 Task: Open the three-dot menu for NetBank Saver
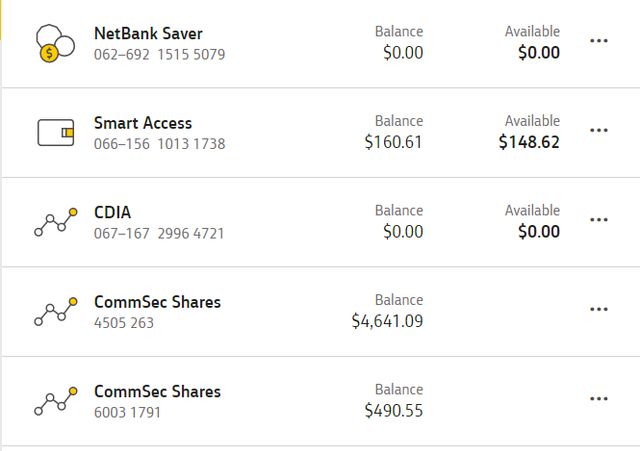point(599,41)
